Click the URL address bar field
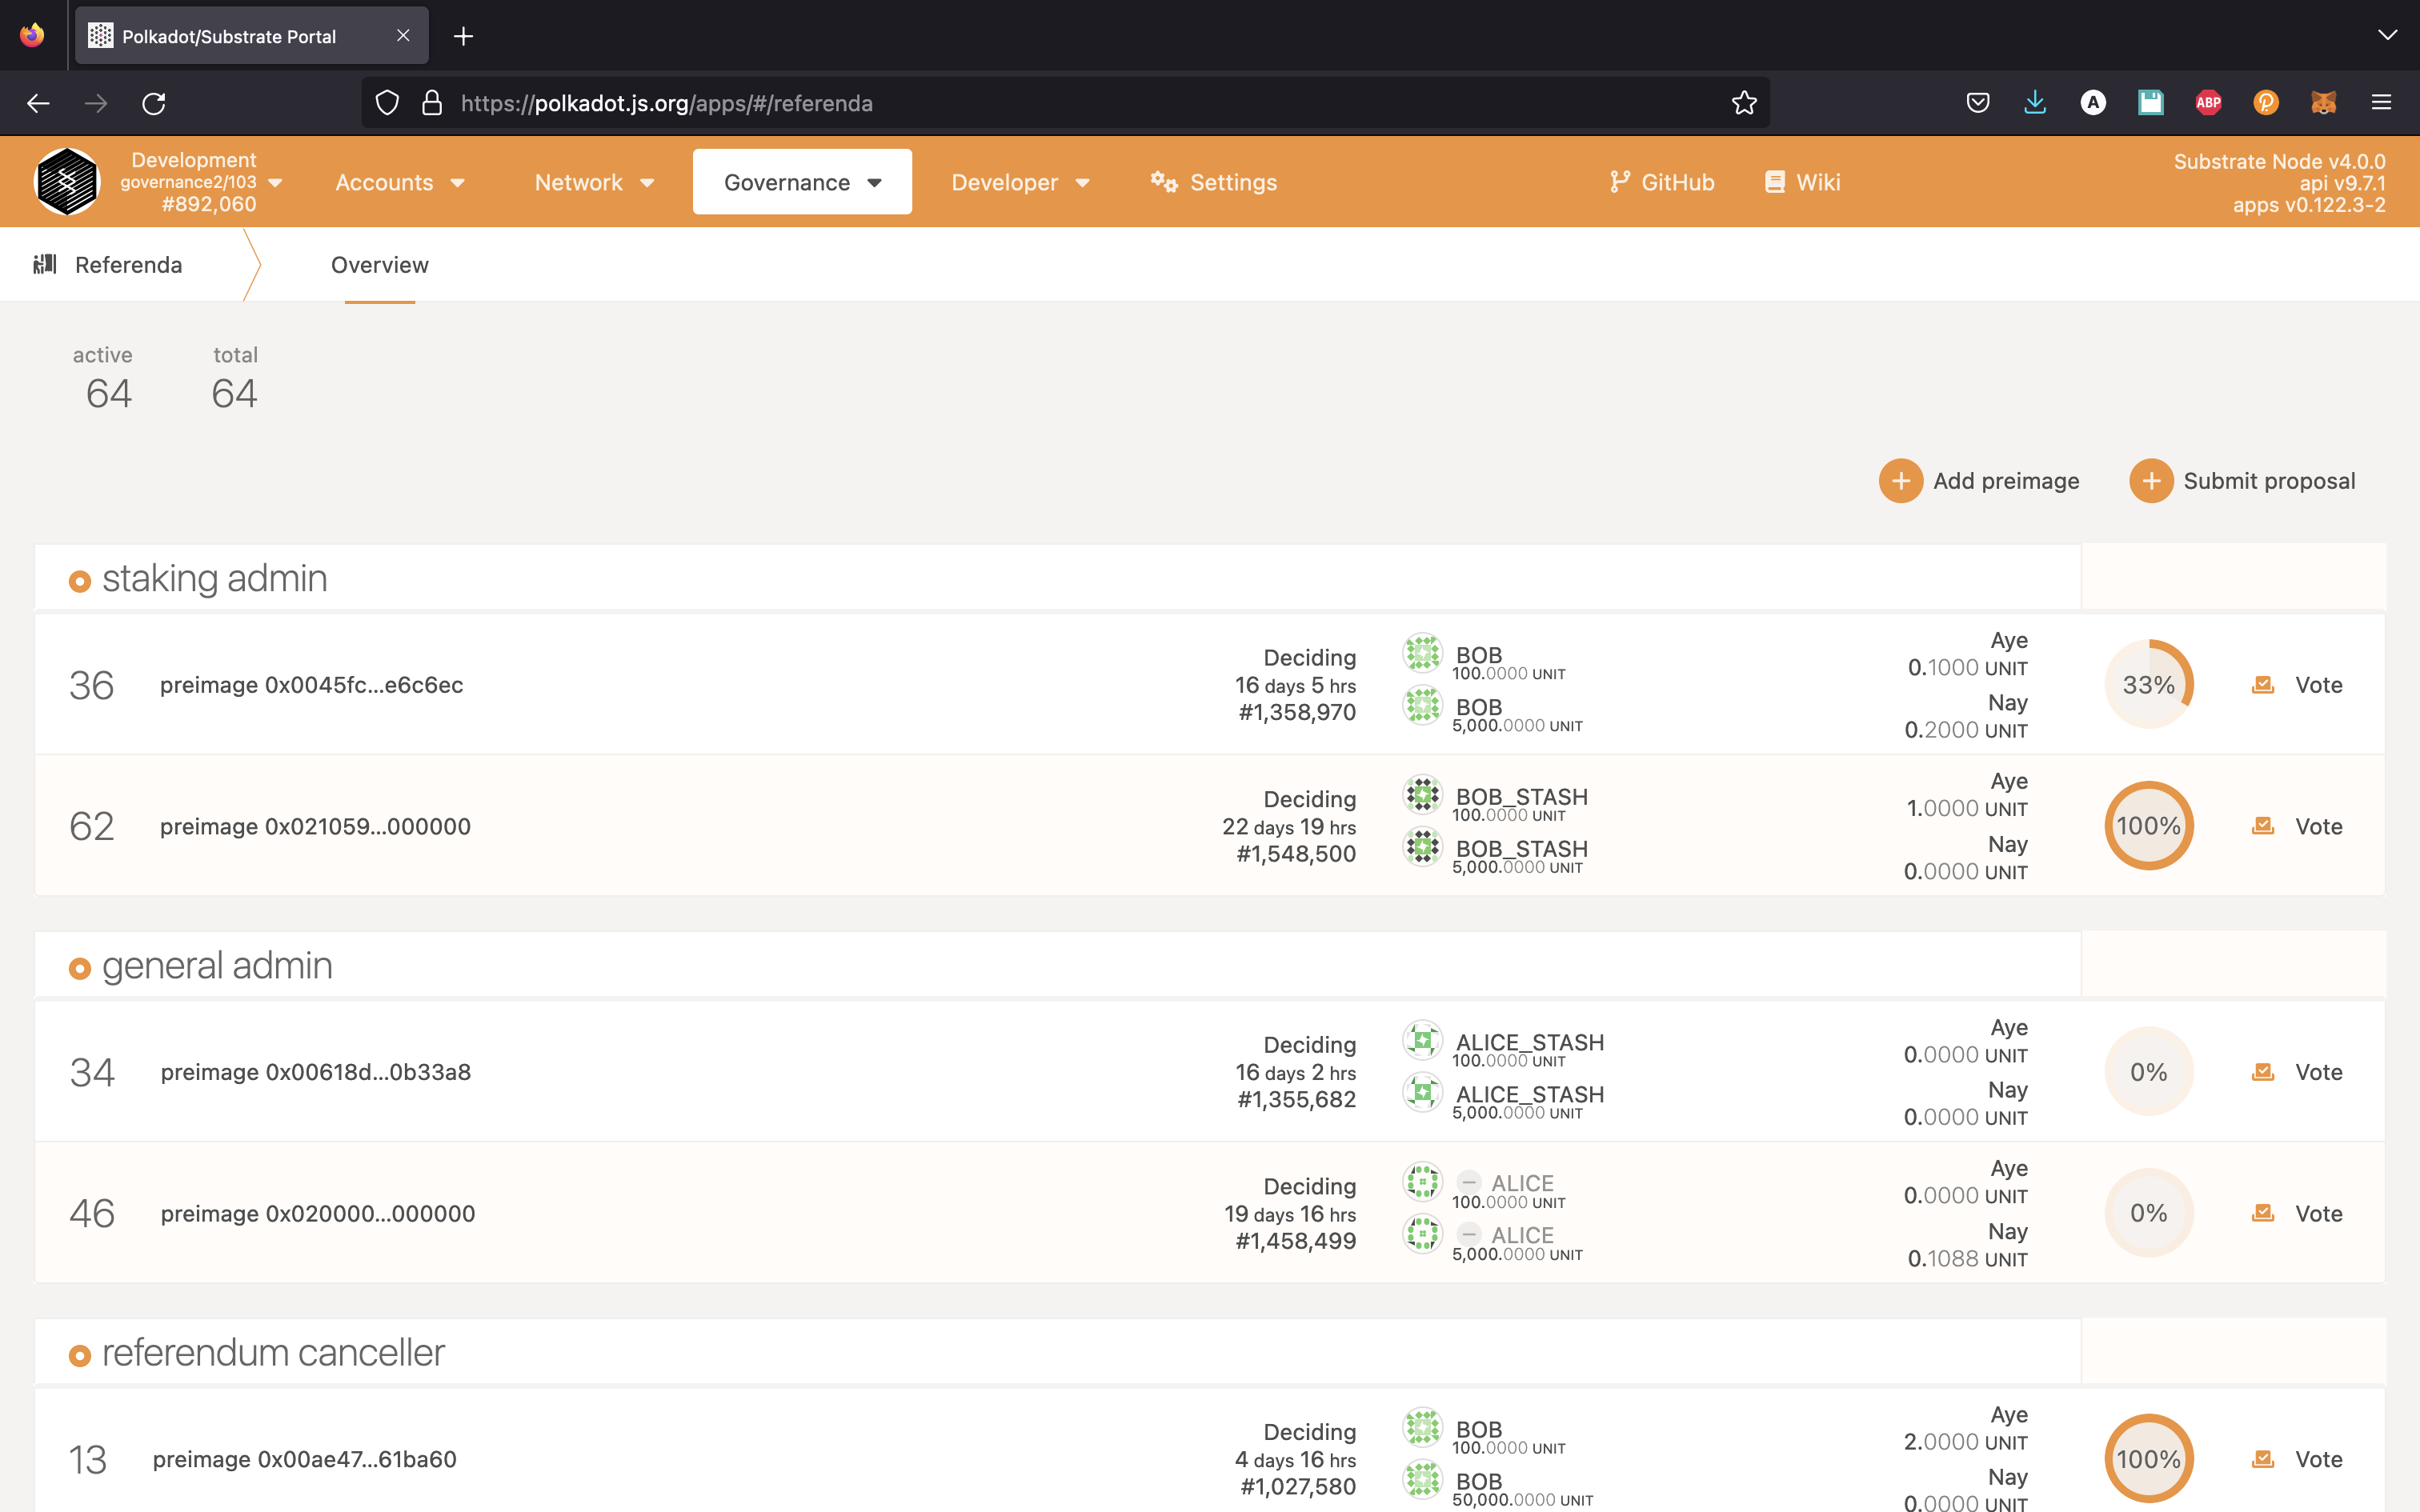 click(x=1065, y=103)
